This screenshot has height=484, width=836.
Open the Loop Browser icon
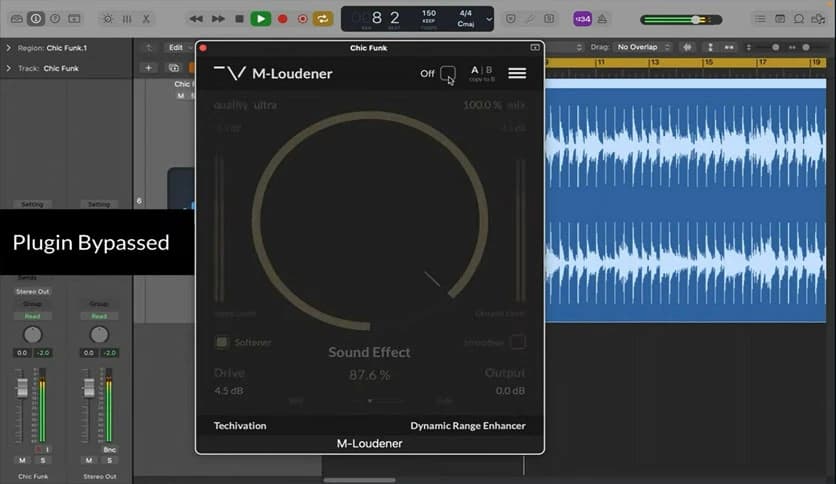pyautogui.click(x=799, y=19)
